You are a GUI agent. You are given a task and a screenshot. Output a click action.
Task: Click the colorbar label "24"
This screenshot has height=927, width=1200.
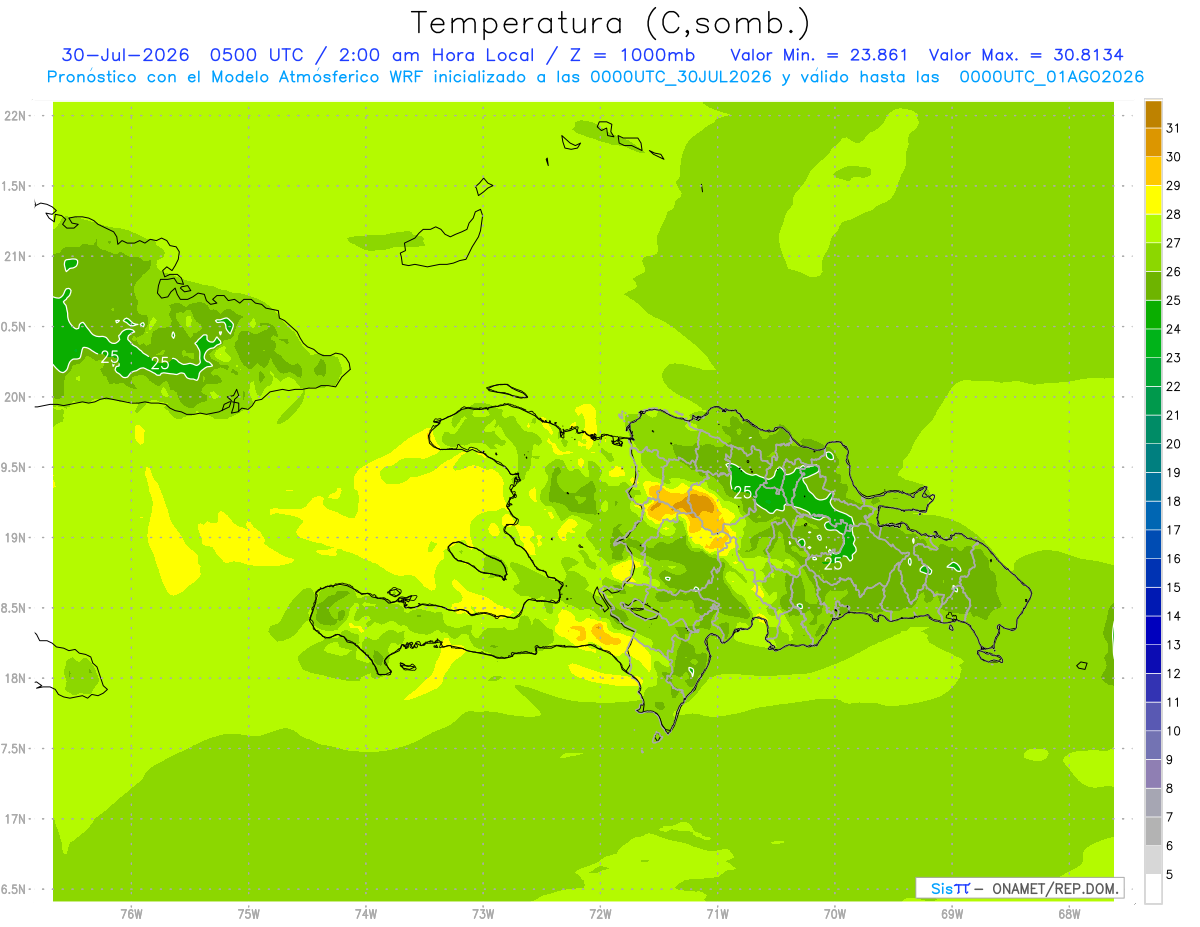1174,329
